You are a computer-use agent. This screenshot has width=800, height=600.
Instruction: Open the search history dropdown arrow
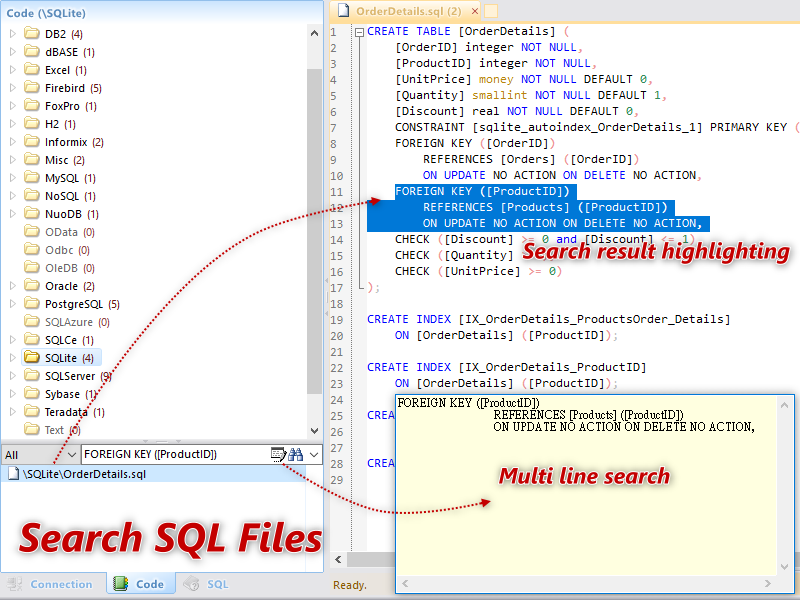(314, 454)
